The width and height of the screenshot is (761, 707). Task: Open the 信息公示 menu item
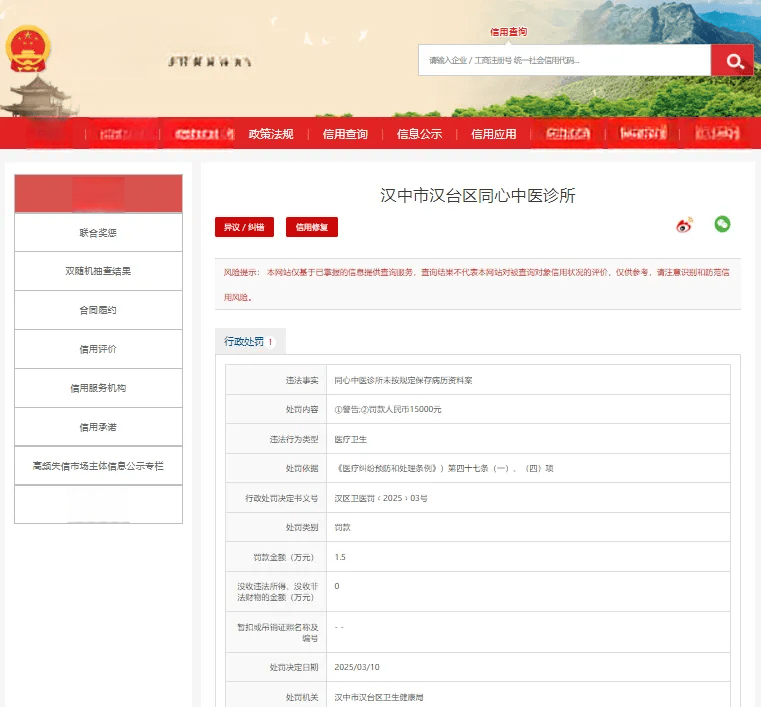419,134
